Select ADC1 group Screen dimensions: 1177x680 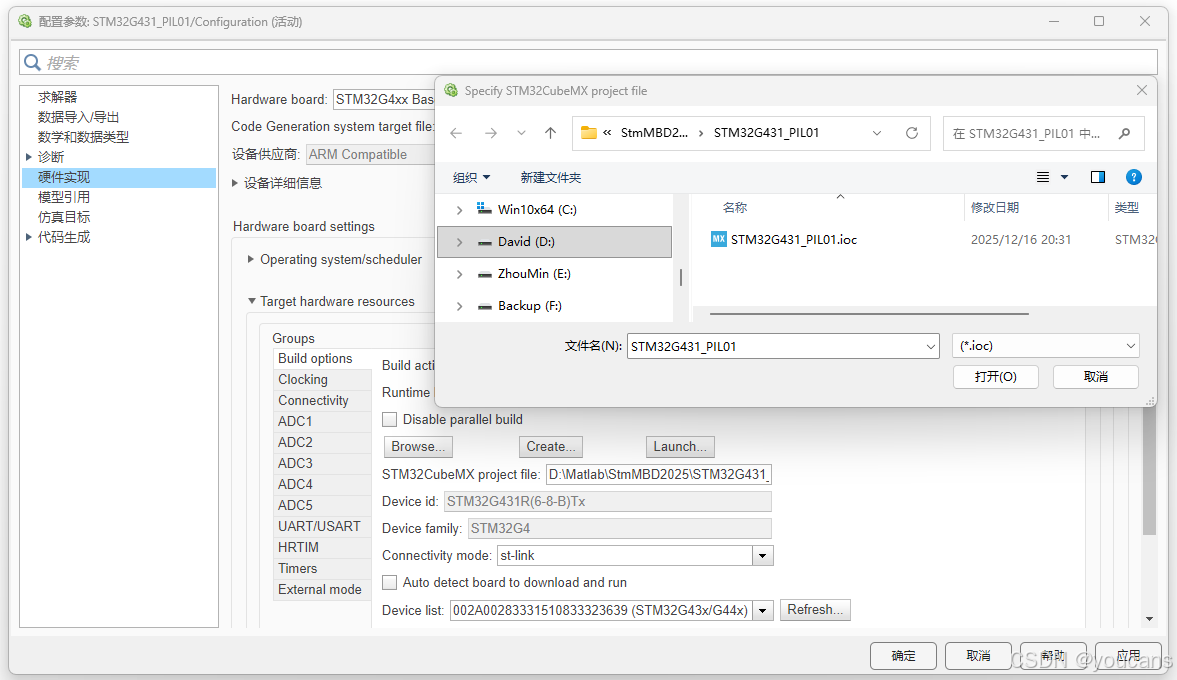323,422
